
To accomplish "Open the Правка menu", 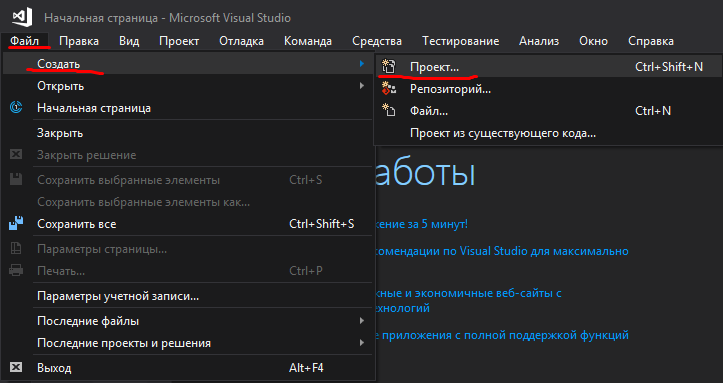I will pos(79,41).
